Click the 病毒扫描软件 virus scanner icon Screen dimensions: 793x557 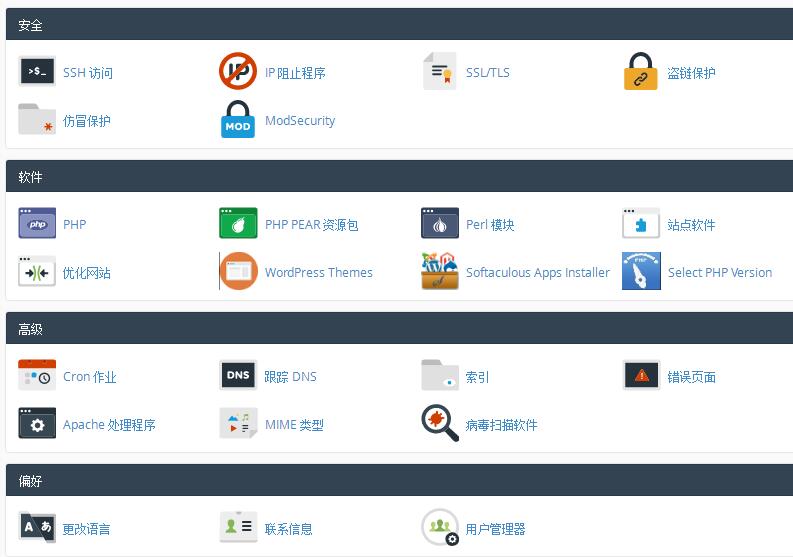[440, 424]
